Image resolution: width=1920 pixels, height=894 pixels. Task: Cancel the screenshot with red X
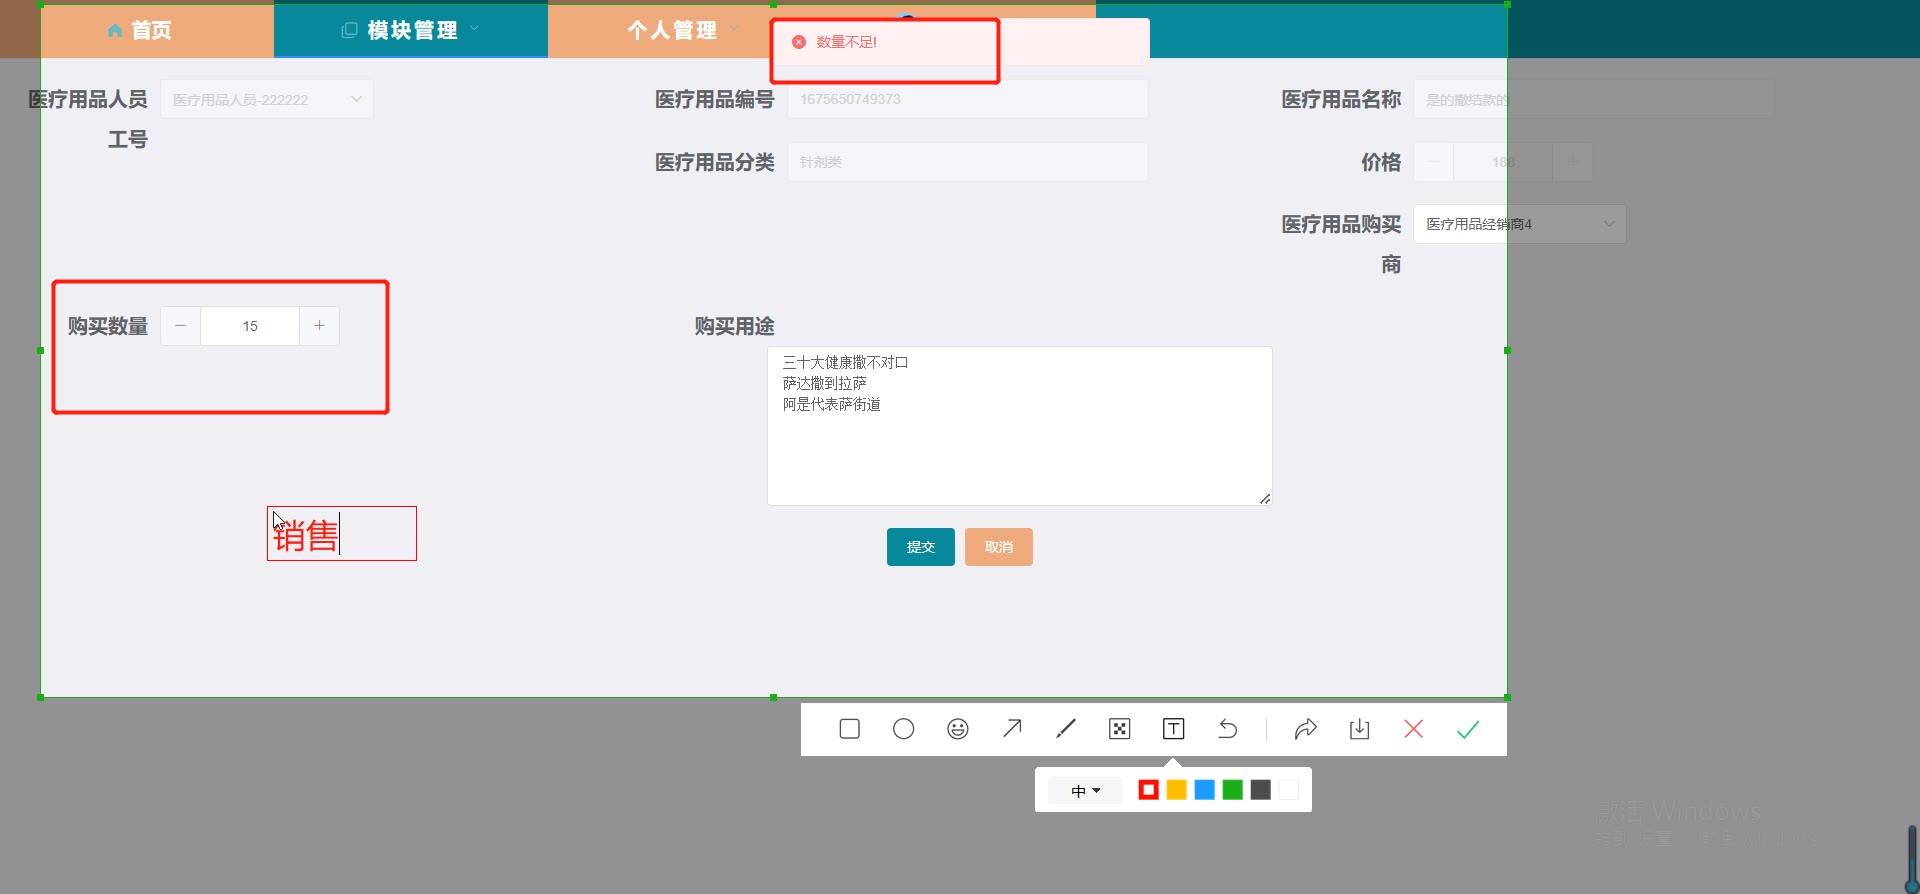1414,729
